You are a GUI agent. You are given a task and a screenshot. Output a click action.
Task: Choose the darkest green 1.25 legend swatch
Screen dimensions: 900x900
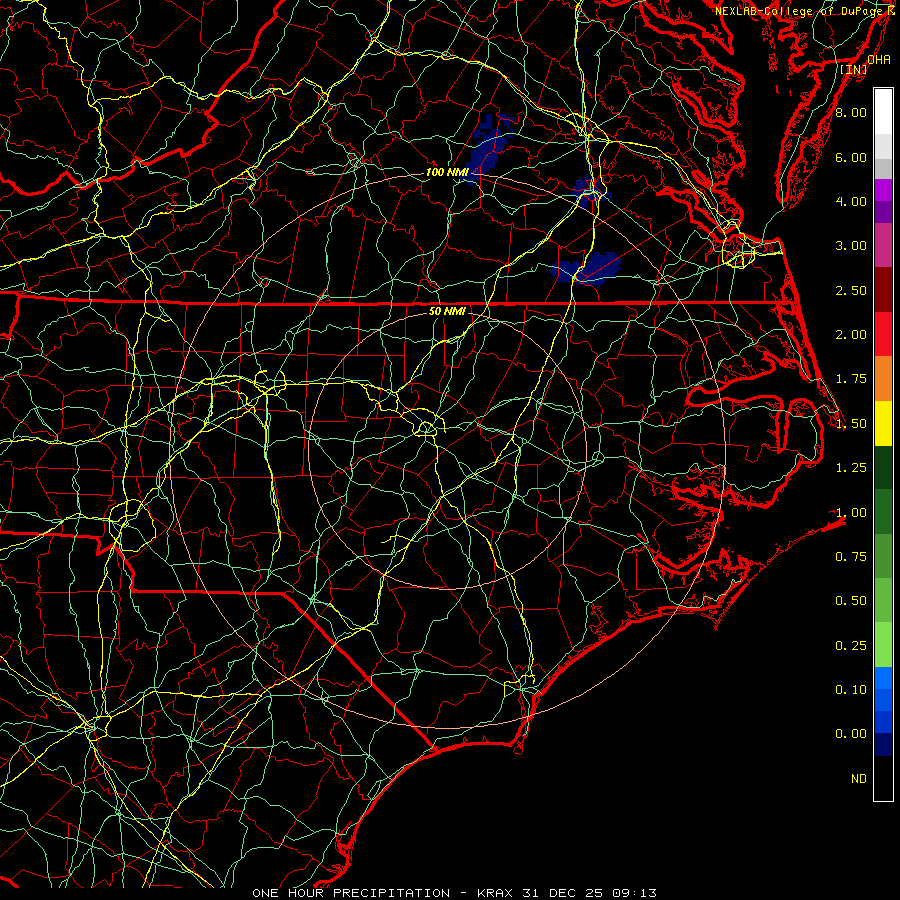pyautogui.click(x=883, y=468)
